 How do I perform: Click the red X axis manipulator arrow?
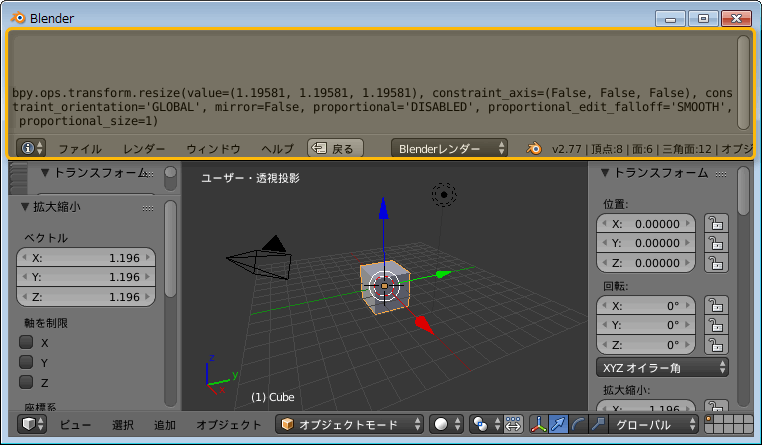tap(423, 325)
